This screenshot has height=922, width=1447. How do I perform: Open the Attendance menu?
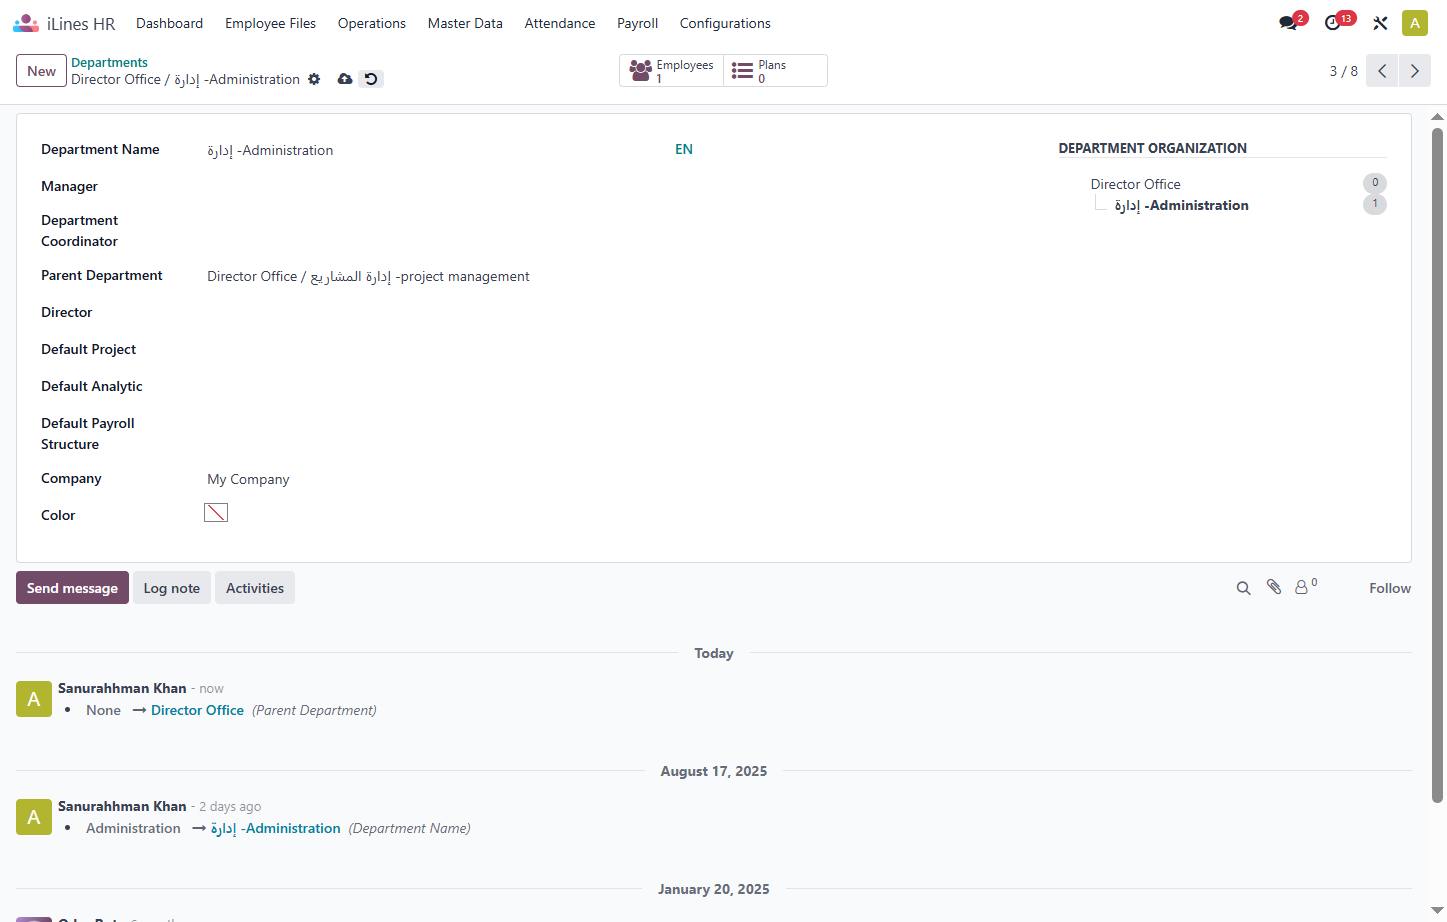(x=560, y=23)
